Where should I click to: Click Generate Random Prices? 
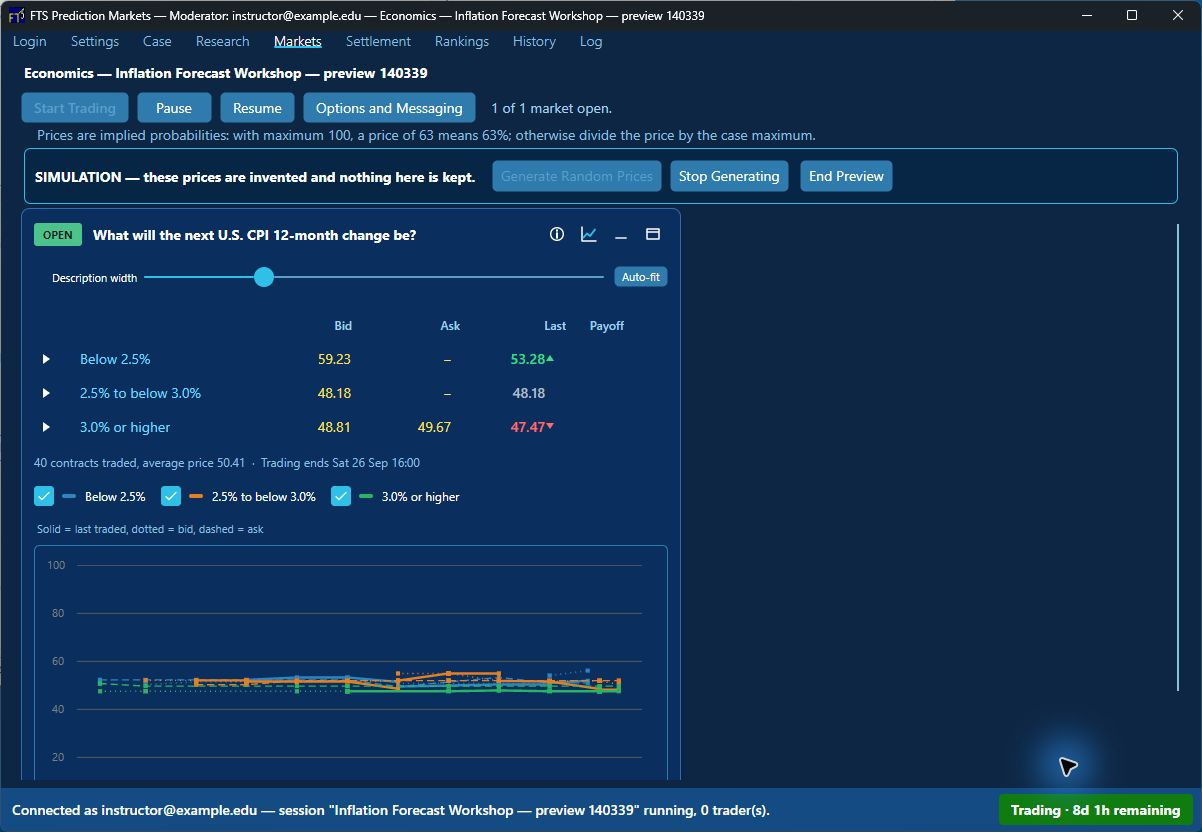click(x=577, y=176)
